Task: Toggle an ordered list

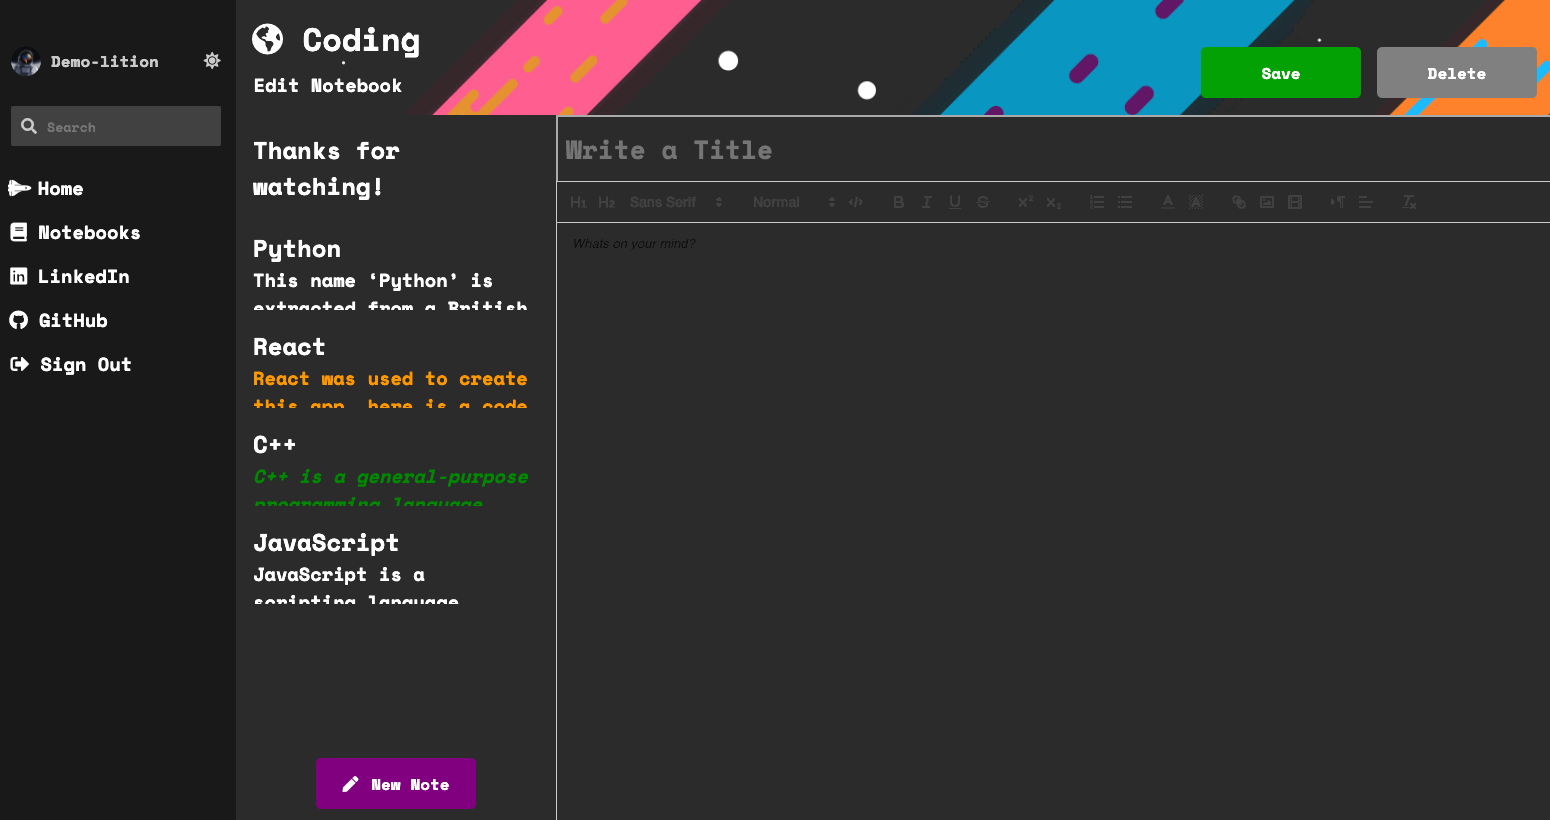Action: (x=1097, y=202)
